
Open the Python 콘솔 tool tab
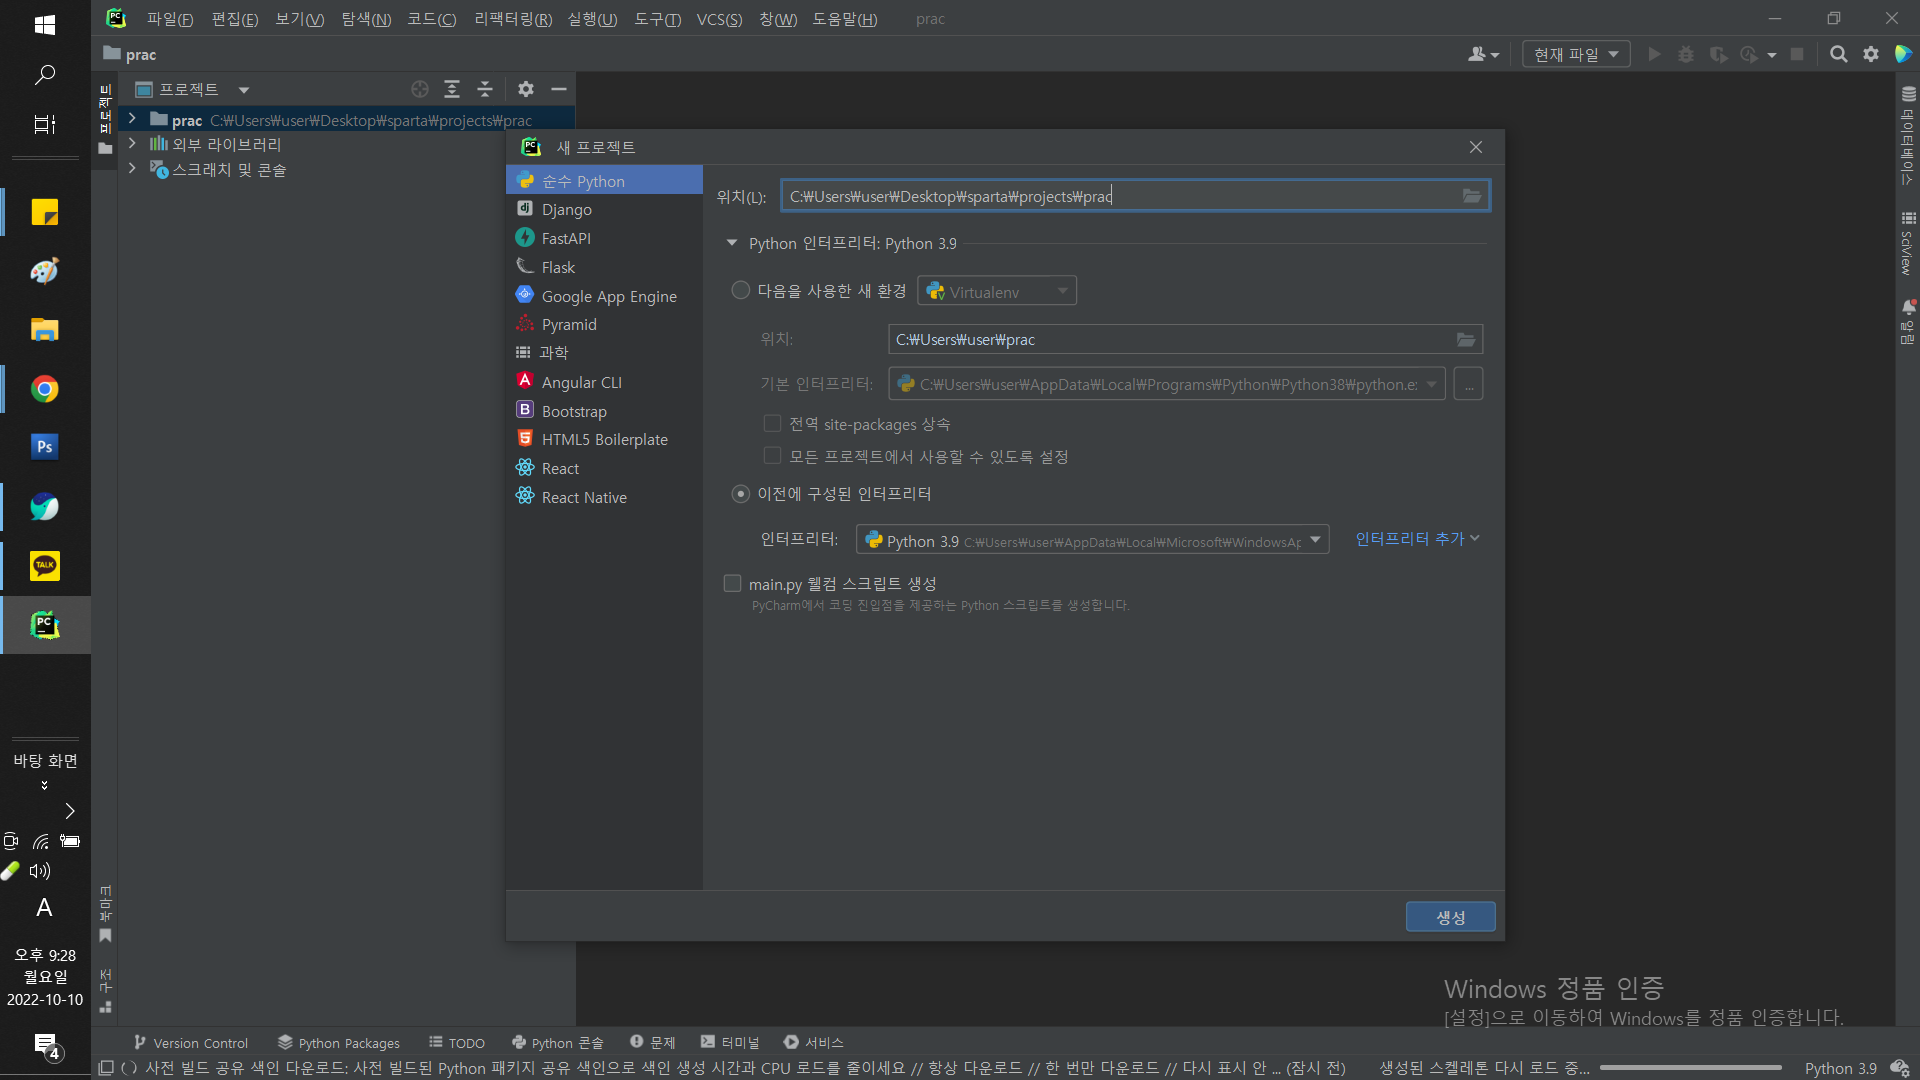point(558,1042)
